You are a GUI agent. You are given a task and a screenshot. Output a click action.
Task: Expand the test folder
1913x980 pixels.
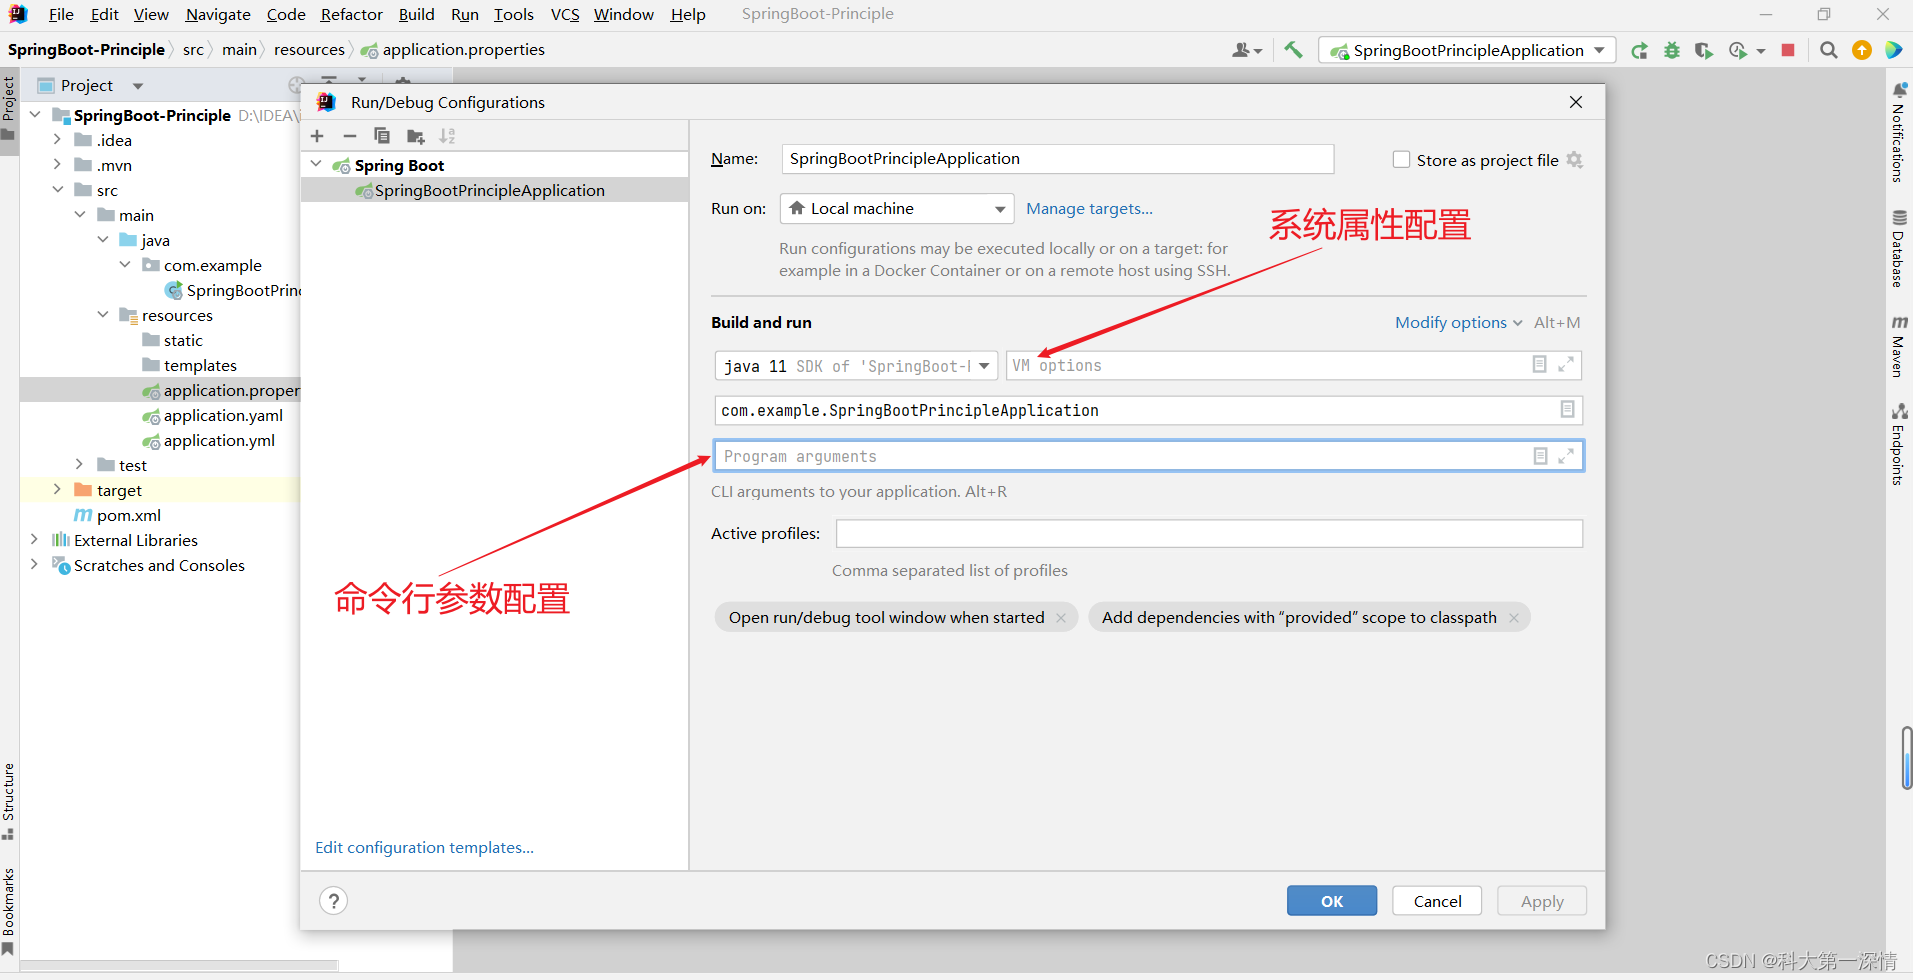click(x=80, y=464)
